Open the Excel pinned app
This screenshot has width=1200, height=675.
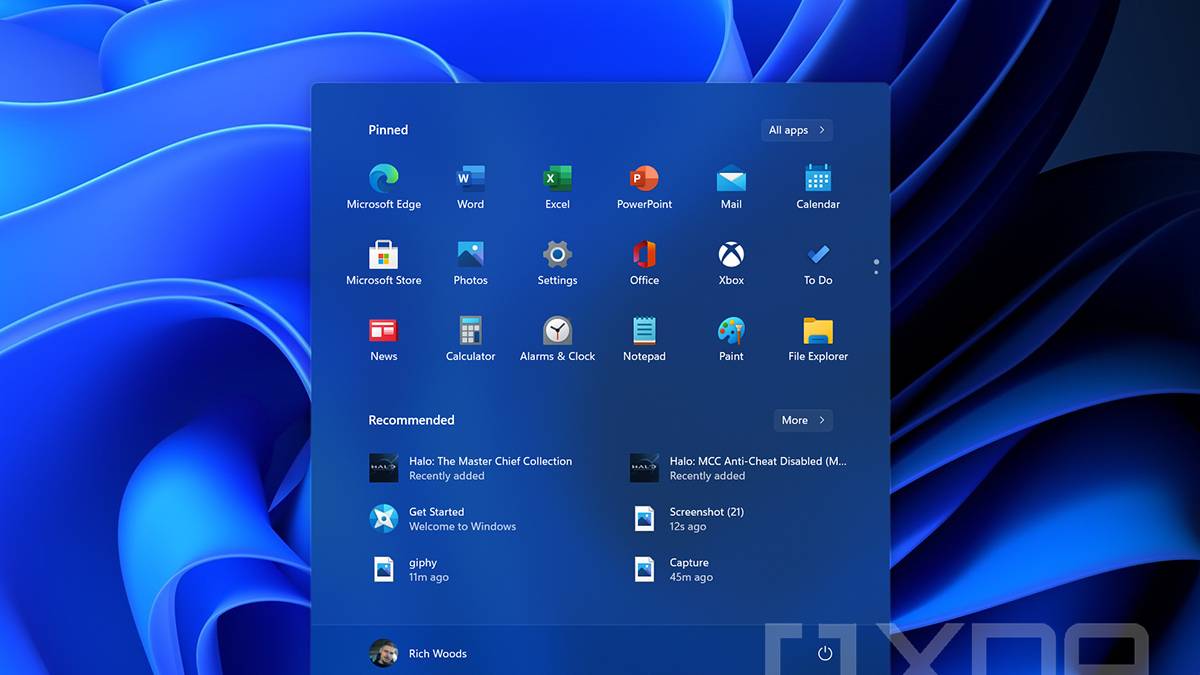(x=557, y=187)
